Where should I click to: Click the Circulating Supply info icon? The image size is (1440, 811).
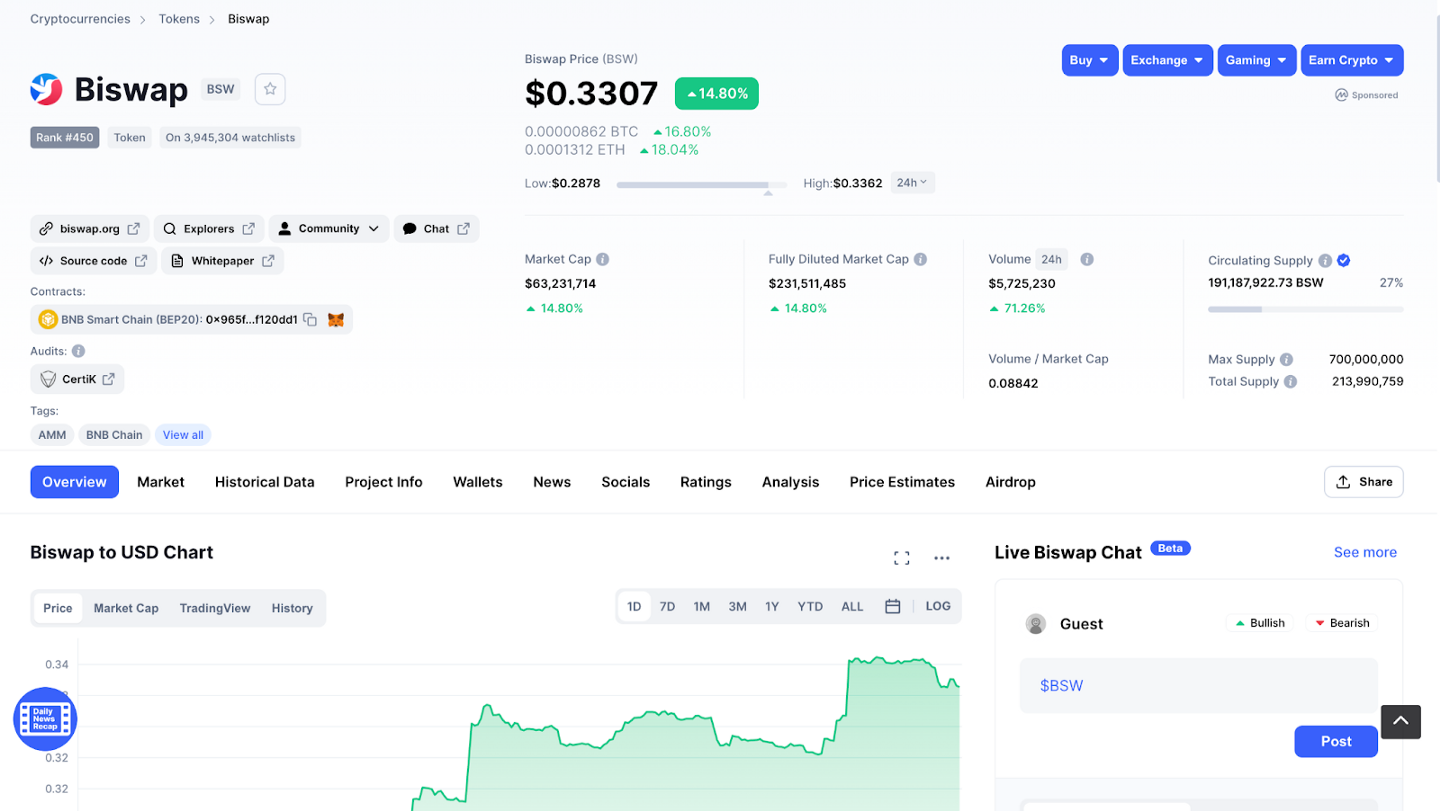[x=1325, y=260]
